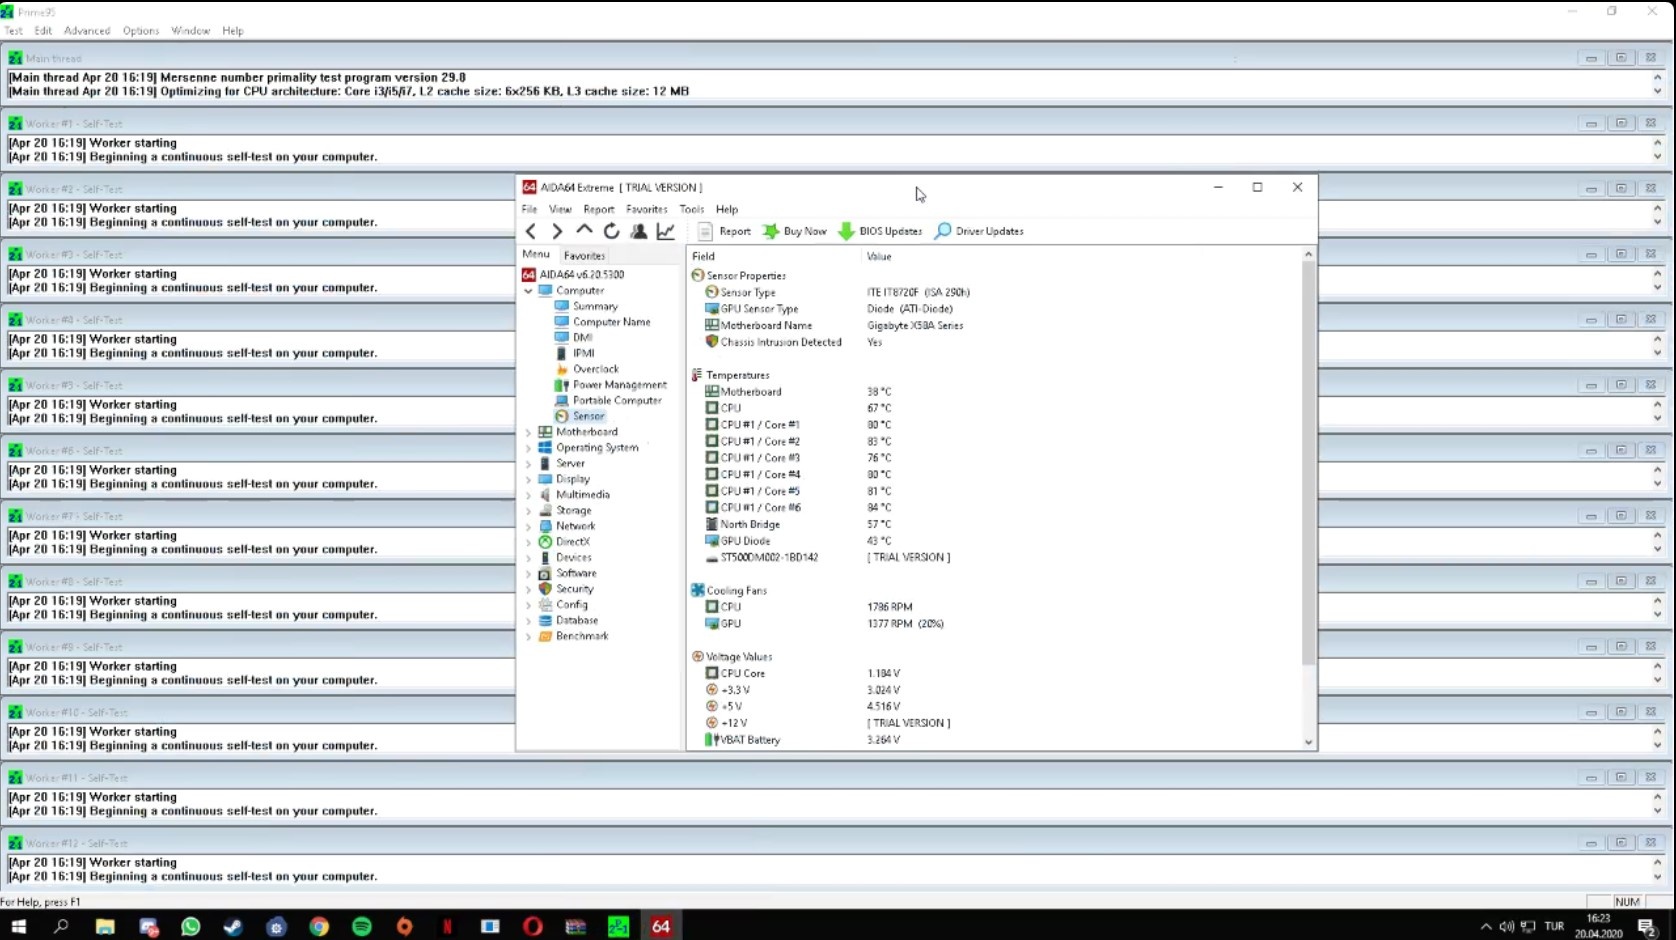Go back using AIDA64 back arrow

click(531, 231)
